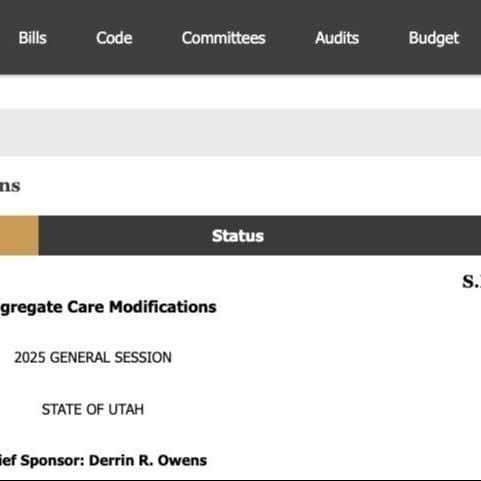The height and width of the screenshot is (481, 481).
Task: Click dark nav bar space between Committees and Audits
Action: 290,38
